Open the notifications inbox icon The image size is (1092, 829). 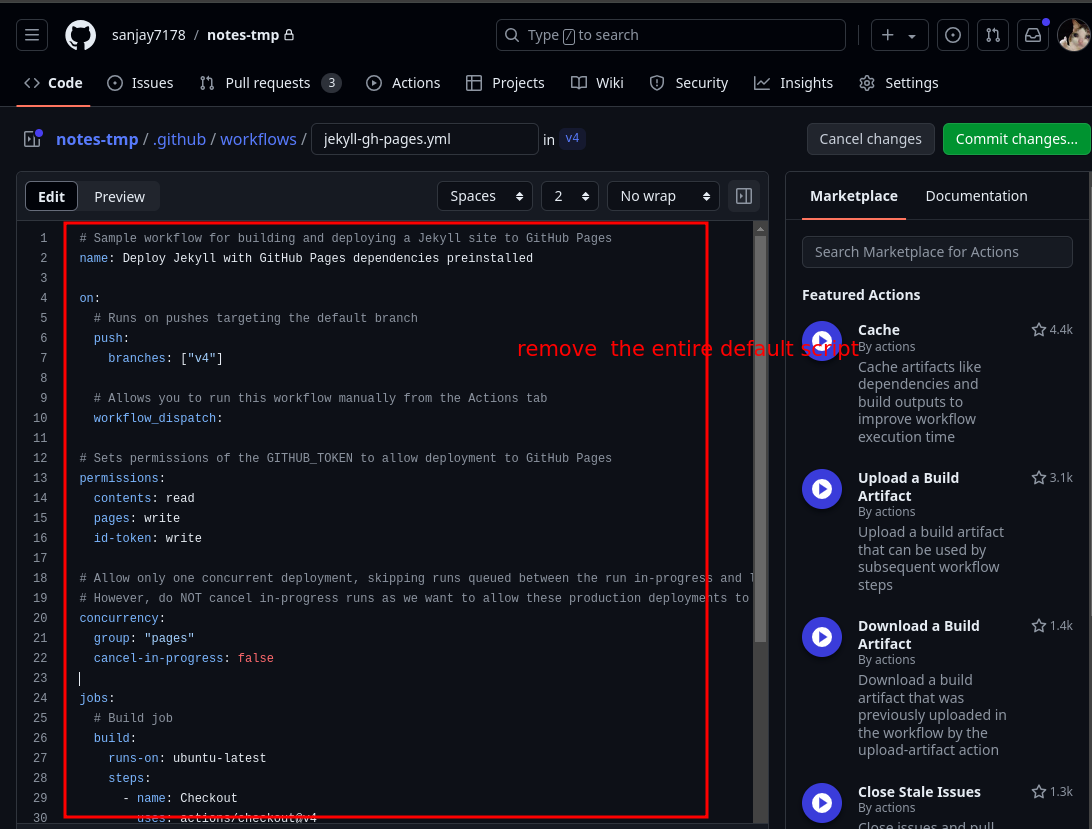[1033, 35]
